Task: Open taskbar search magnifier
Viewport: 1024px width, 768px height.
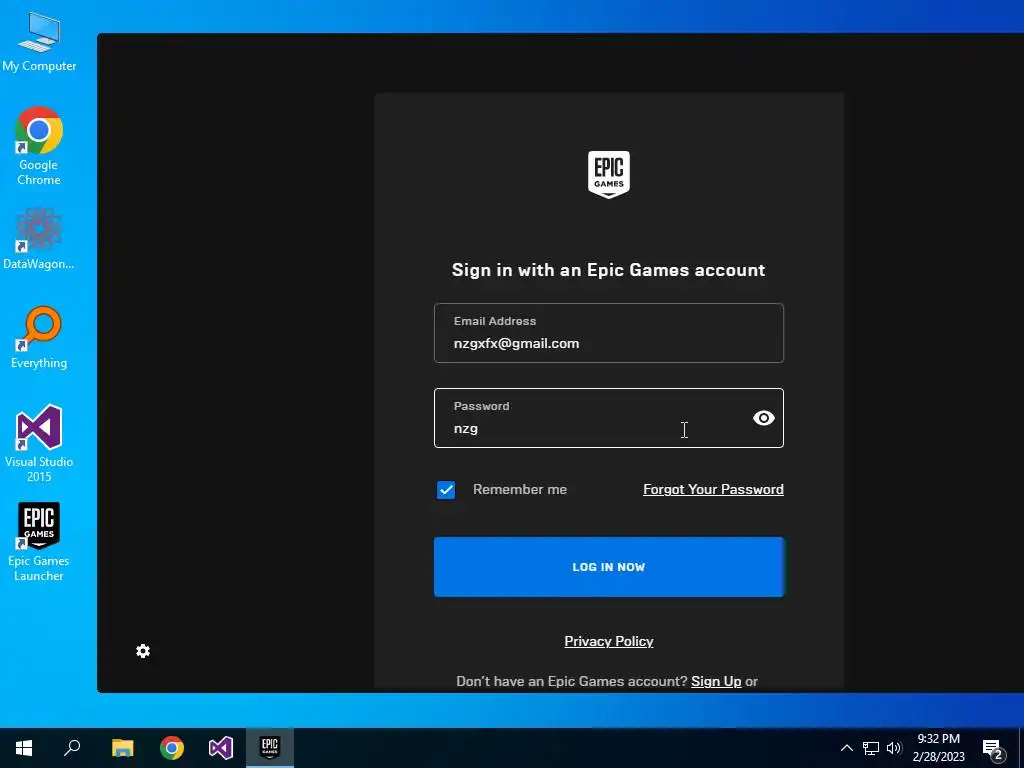Action: coord(72,748)
